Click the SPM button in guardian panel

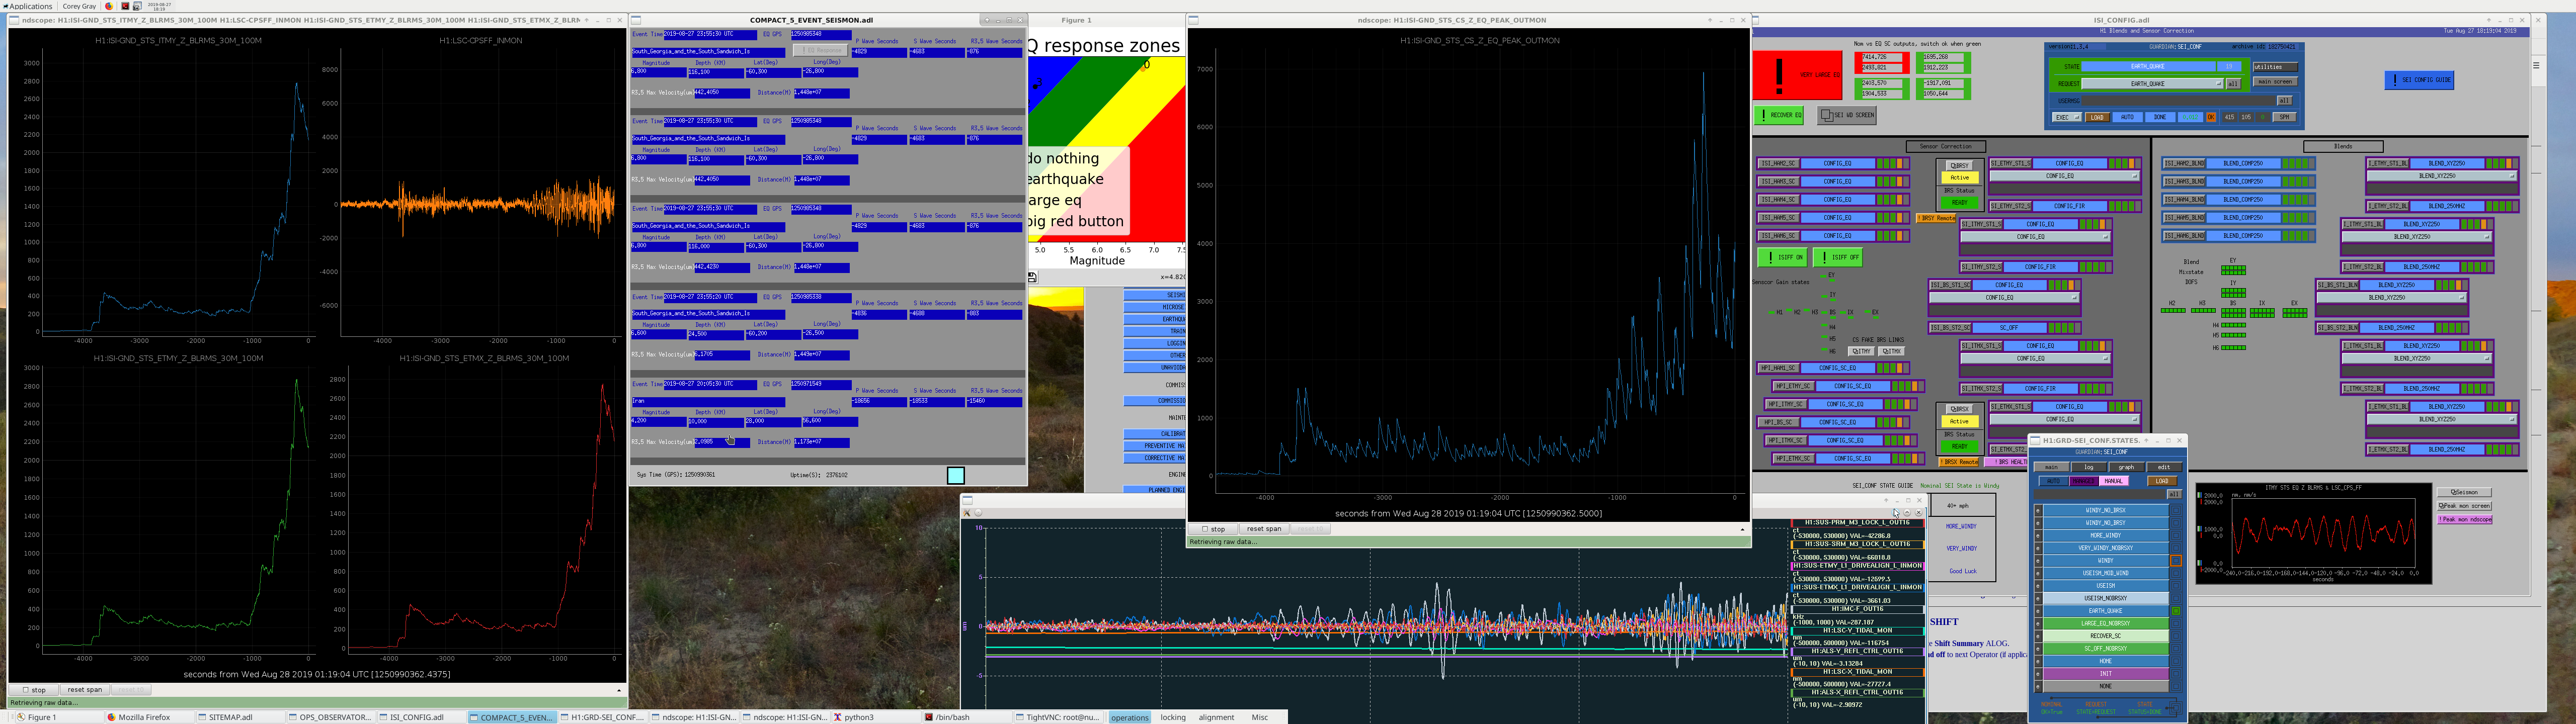[2284, 117]
